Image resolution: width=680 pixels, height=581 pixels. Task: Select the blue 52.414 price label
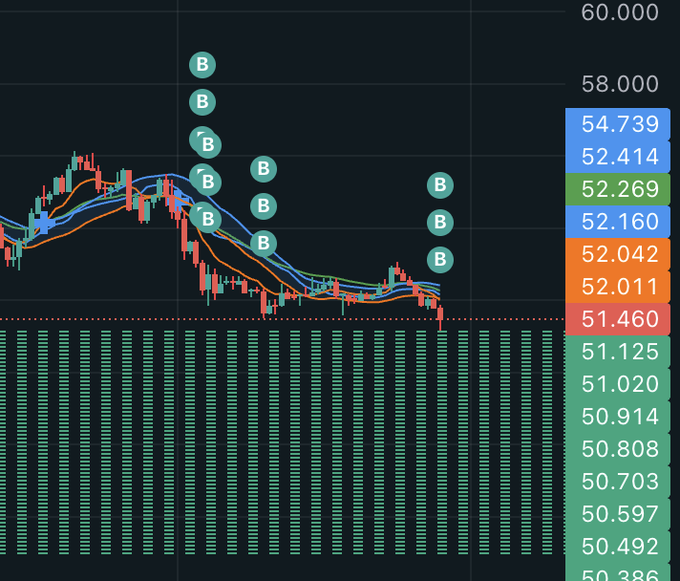(618, 157)
